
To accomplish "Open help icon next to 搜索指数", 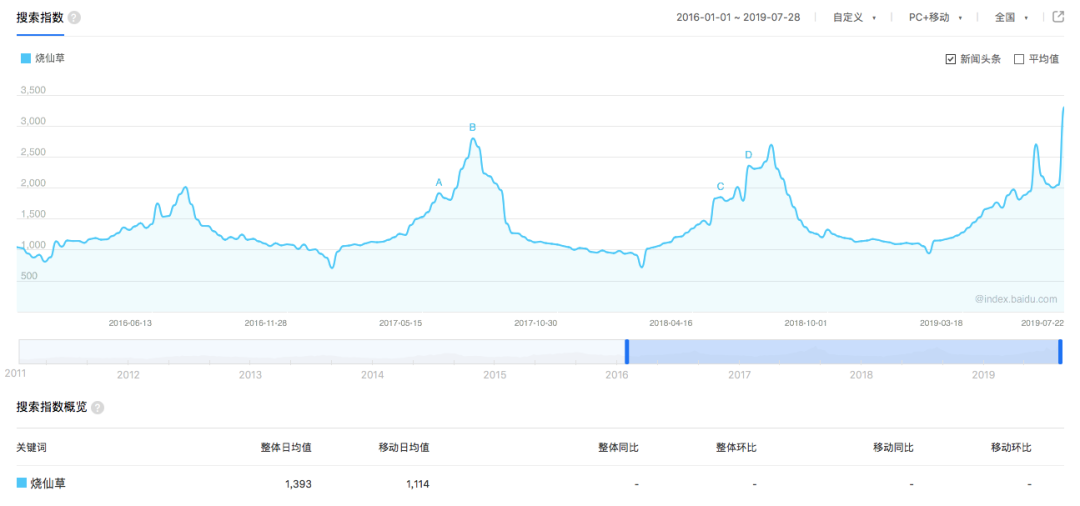I will pos(74,17).
